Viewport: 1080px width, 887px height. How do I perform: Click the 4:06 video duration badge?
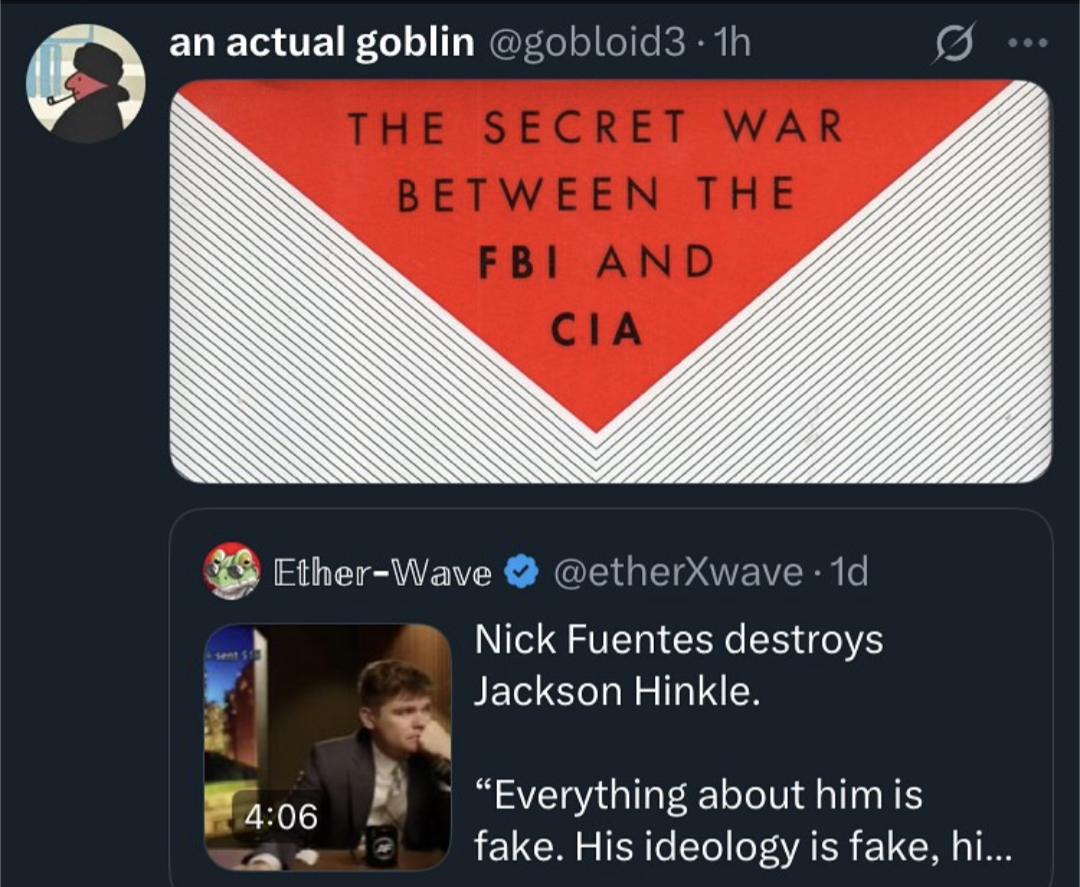point(281,817)
